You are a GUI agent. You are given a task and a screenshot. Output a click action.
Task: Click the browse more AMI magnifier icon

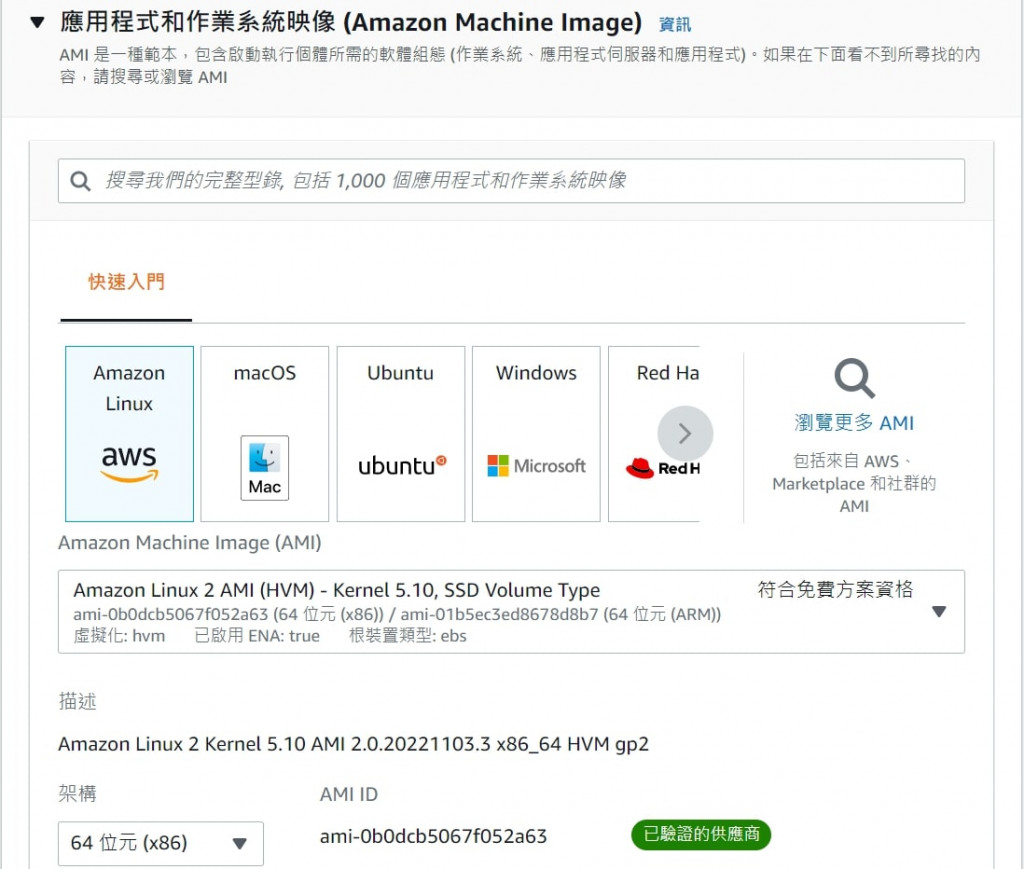pos(854,378)
